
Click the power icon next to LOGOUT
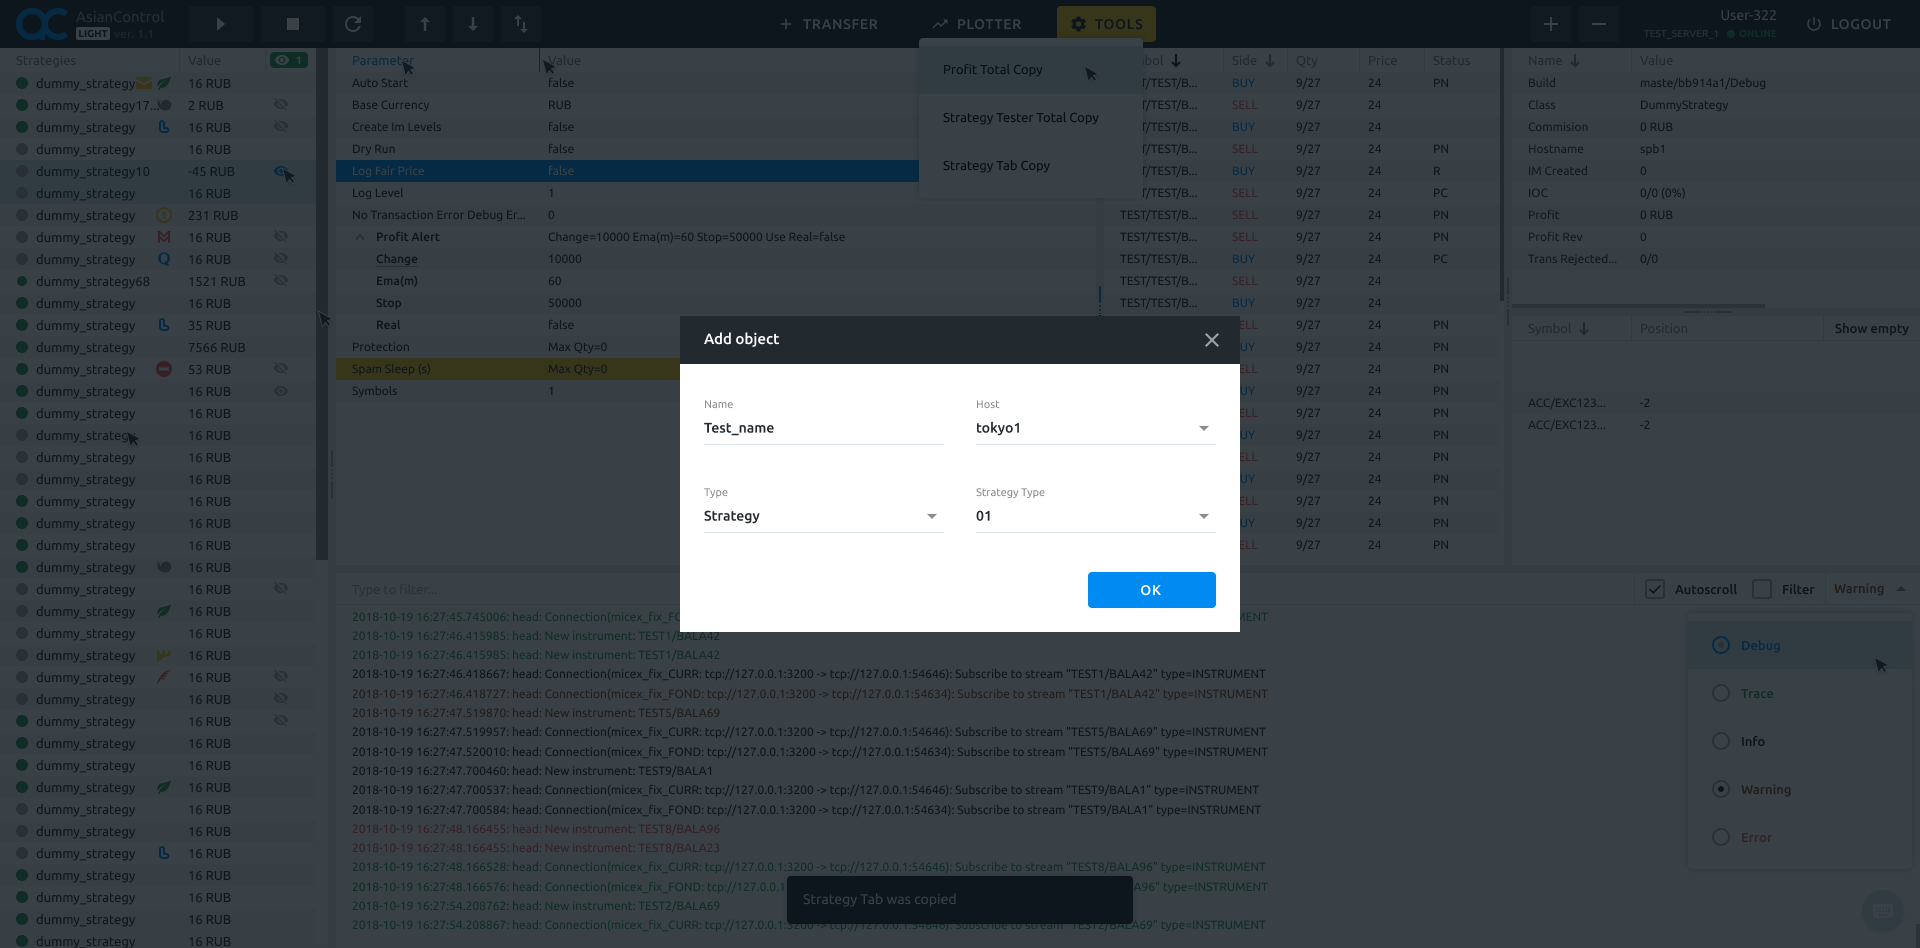1812,24
